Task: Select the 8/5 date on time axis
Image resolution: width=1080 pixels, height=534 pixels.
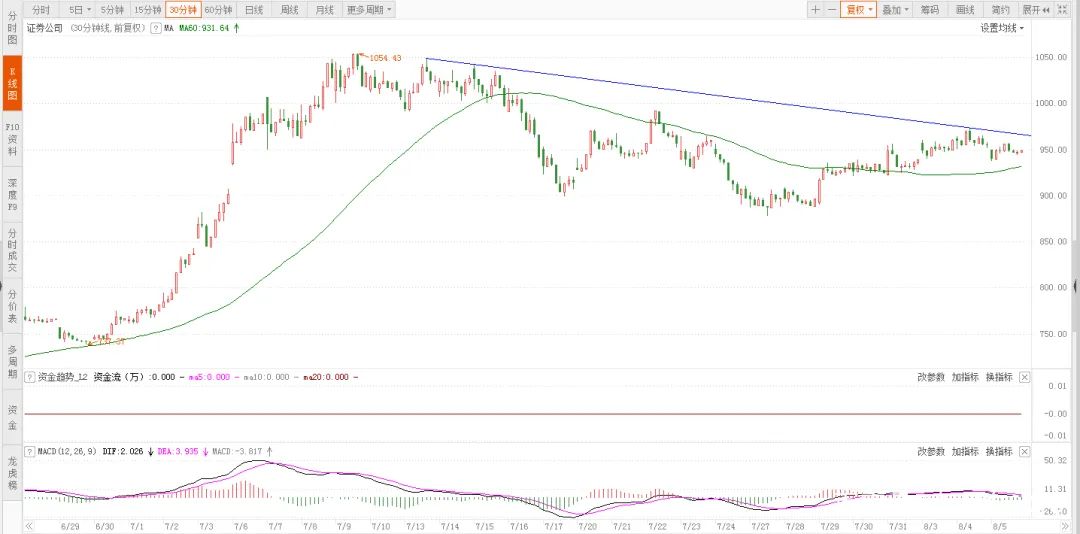Action: click(999, 526)
